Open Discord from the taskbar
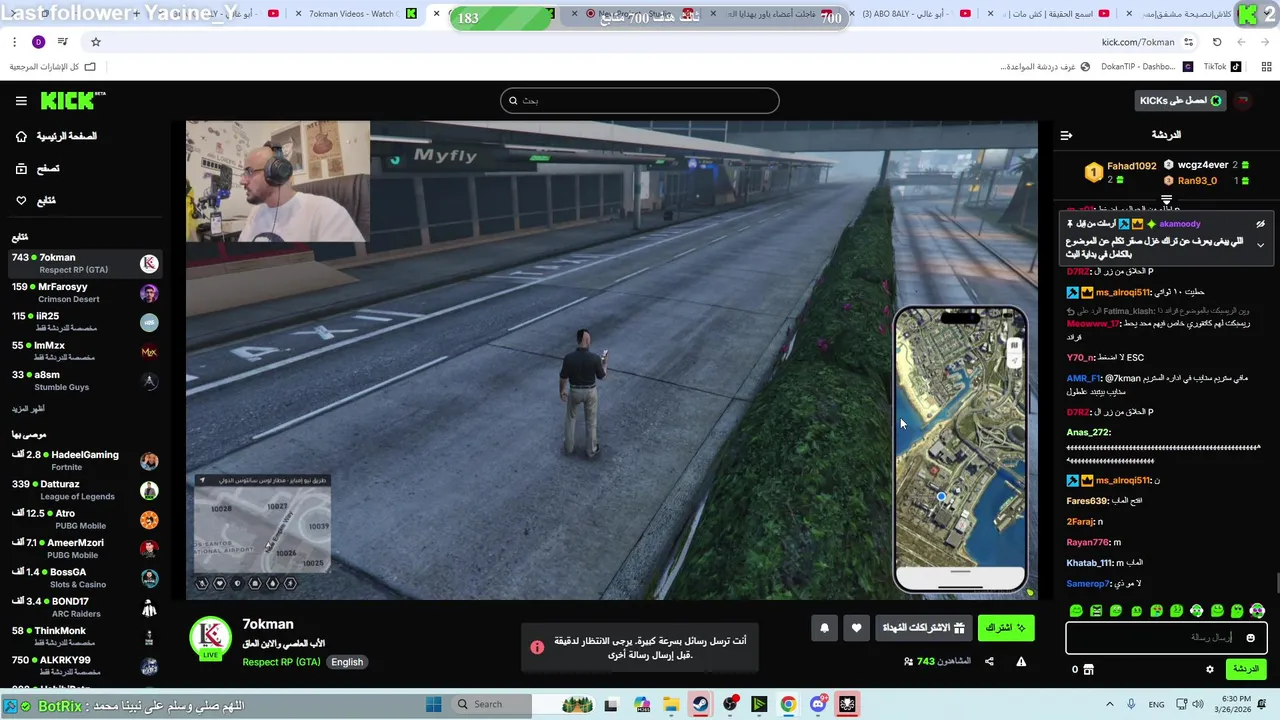Screen dimensions: 1280x720 (818, 704)
